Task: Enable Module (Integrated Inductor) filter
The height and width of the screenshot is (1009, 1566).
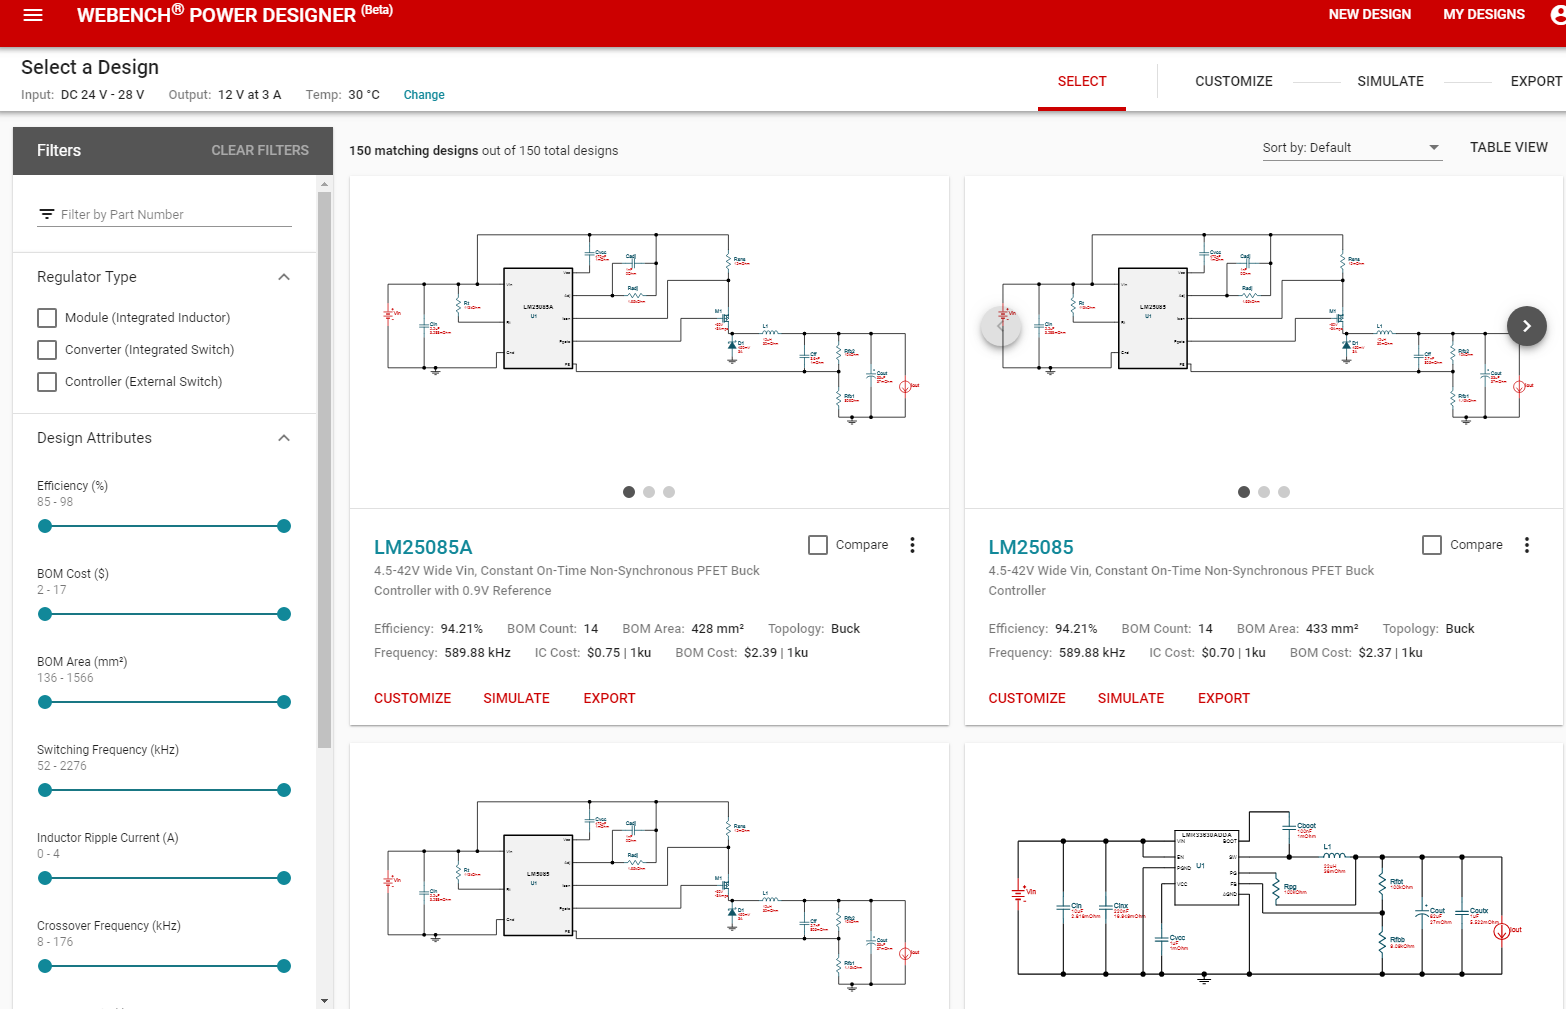Action: coord(47,318)
